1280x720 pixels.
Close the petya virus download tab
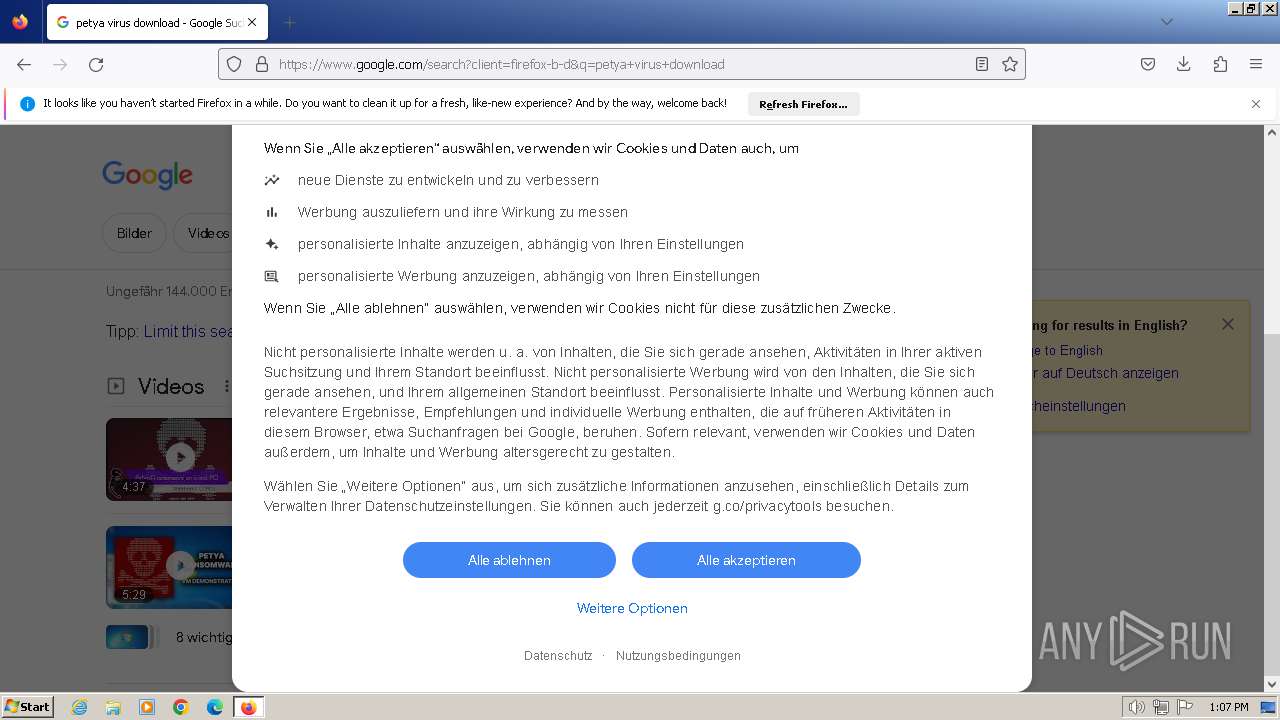pyautogui.click(x=251, y=22)
